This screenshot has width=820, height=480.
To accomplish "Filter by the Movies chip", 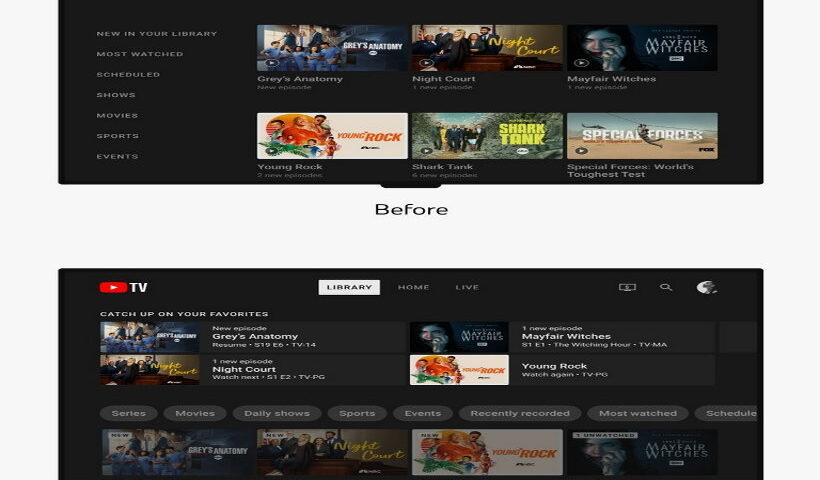I will tap(195, 413).
